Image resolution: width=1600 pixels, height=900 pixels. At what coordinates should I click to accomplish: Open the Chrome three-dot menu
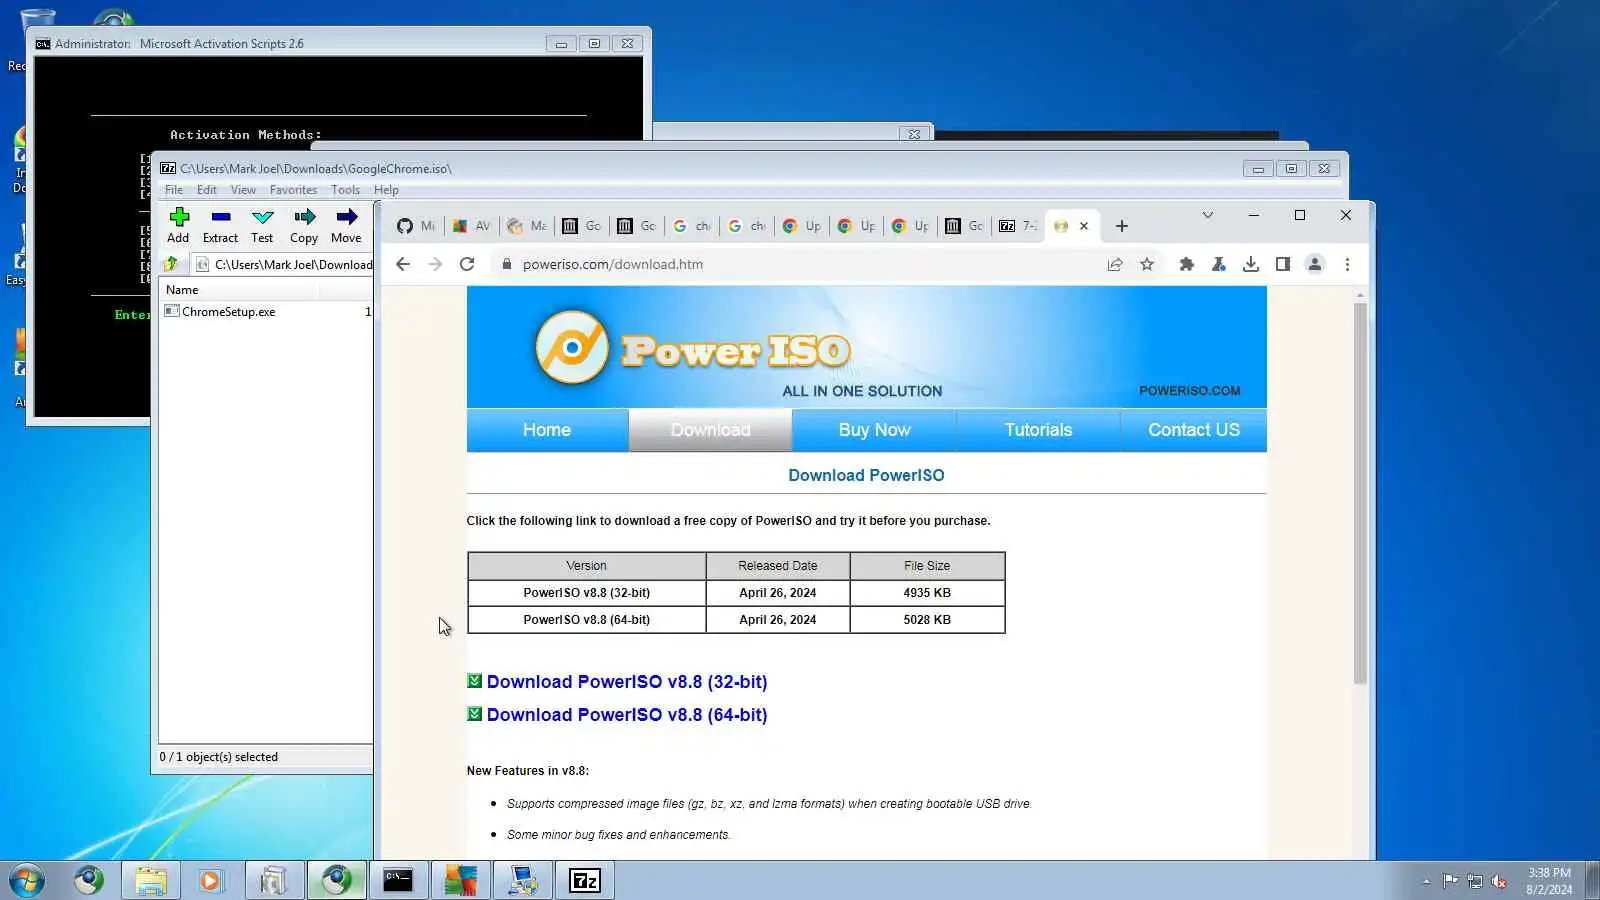click(1347, 264)
